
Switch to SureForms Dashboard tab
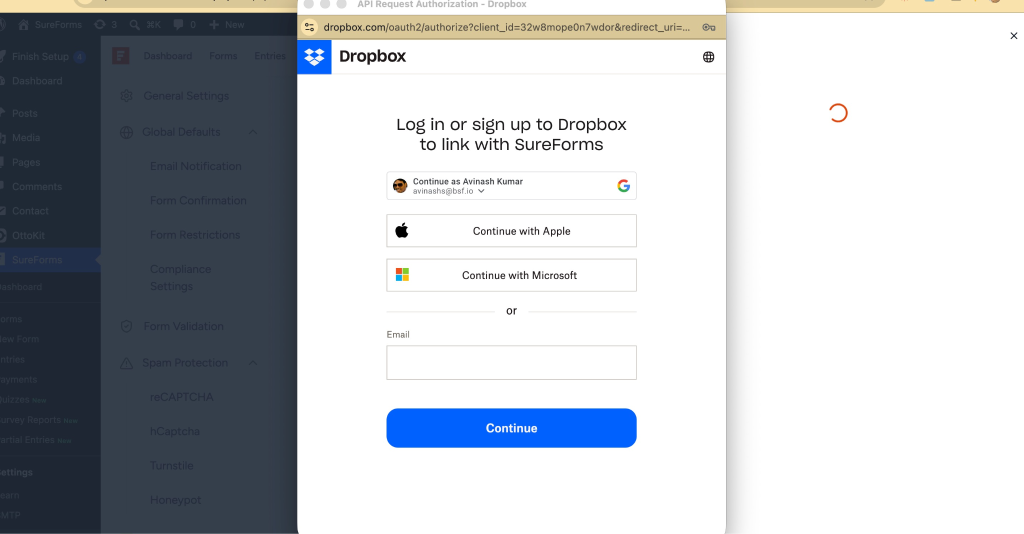[168, 56]
